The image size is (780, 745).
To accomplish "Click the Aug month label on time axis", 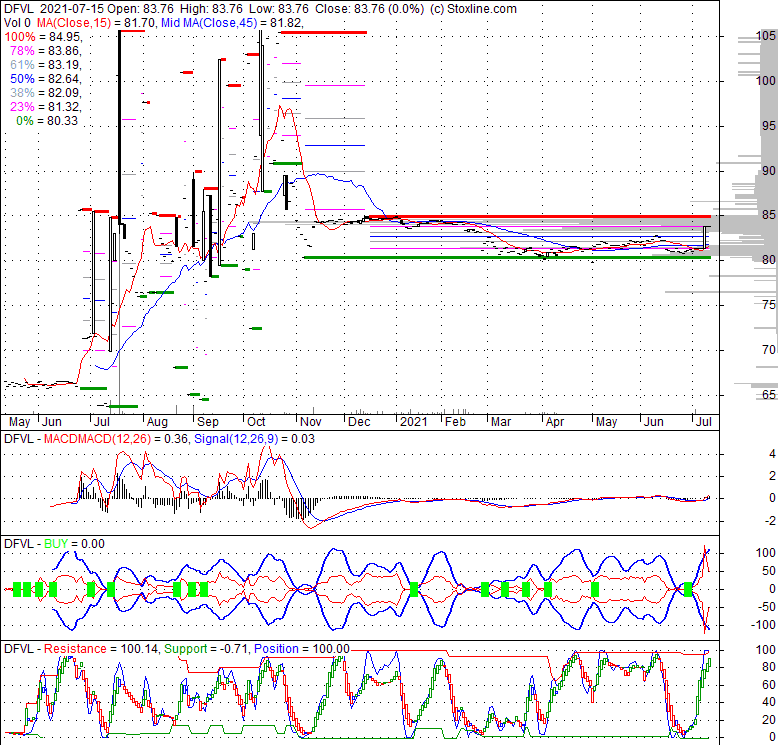I will pos(157,422).
